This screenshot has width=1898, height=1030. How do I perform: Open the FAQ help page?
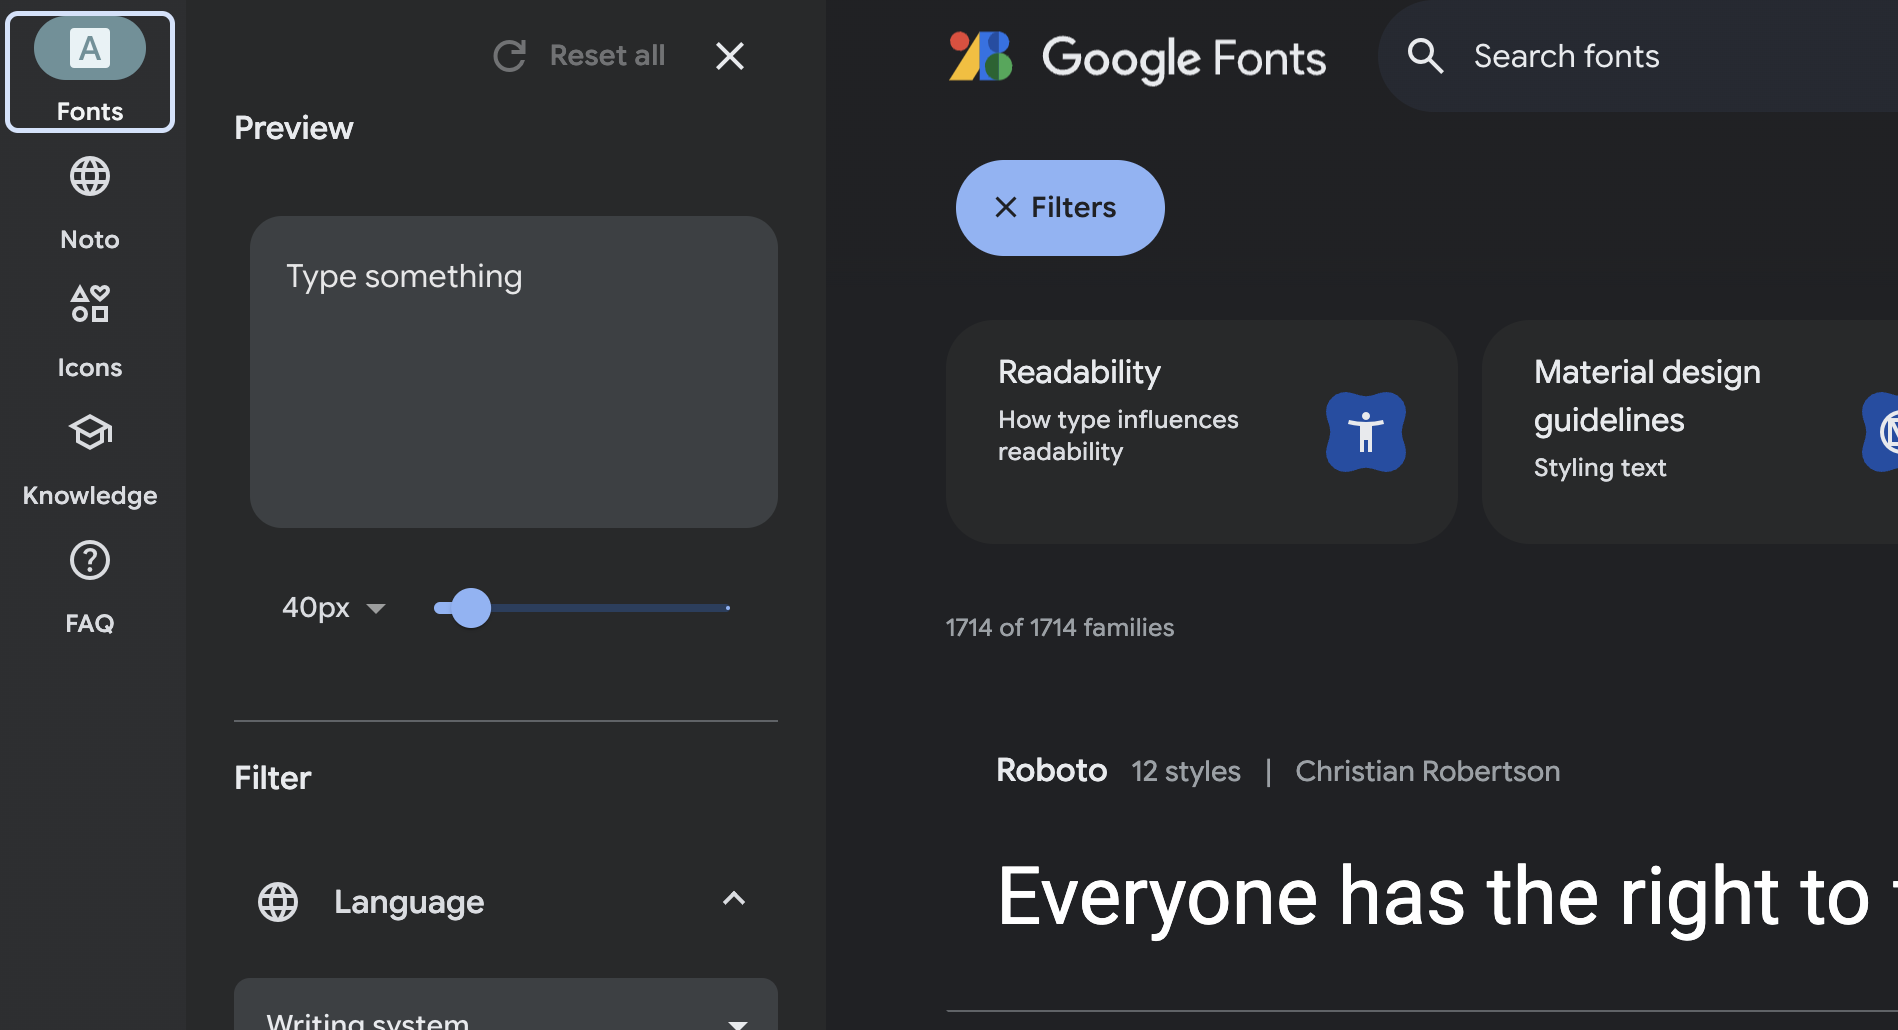[x=90, y=588]
